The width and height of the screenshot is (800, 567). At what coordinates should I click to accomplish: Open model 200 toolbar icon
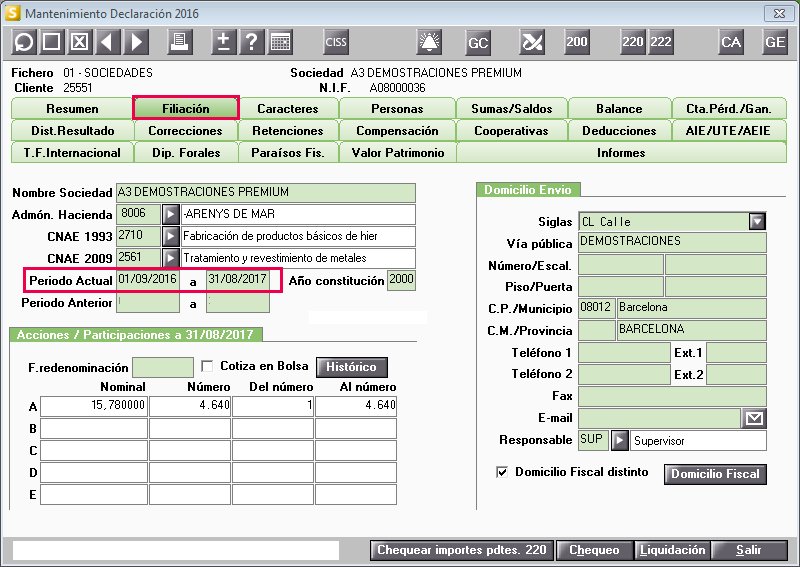[x=577, y=42]
